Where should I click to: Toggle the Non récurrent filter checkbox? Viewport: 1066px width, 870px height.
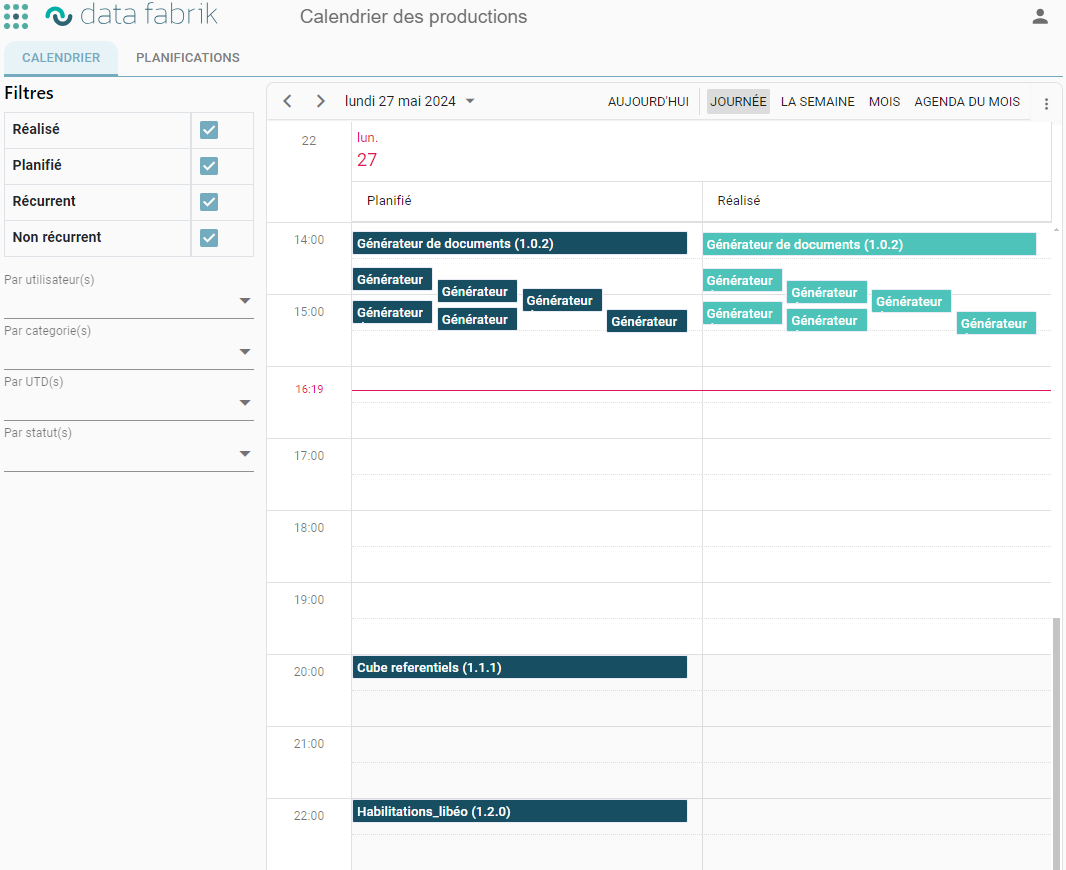tap(209, 238)
